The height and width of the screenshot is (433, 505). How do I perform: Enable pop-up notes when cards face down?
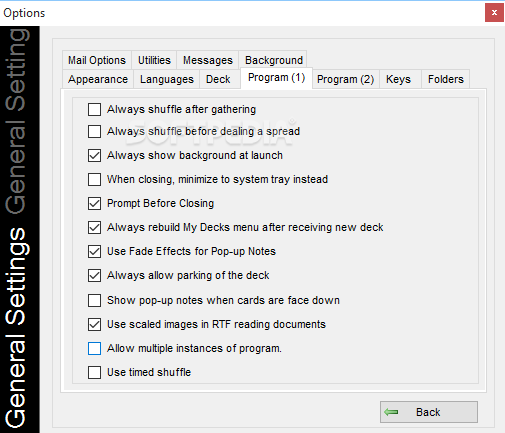(x=94, y=300)
